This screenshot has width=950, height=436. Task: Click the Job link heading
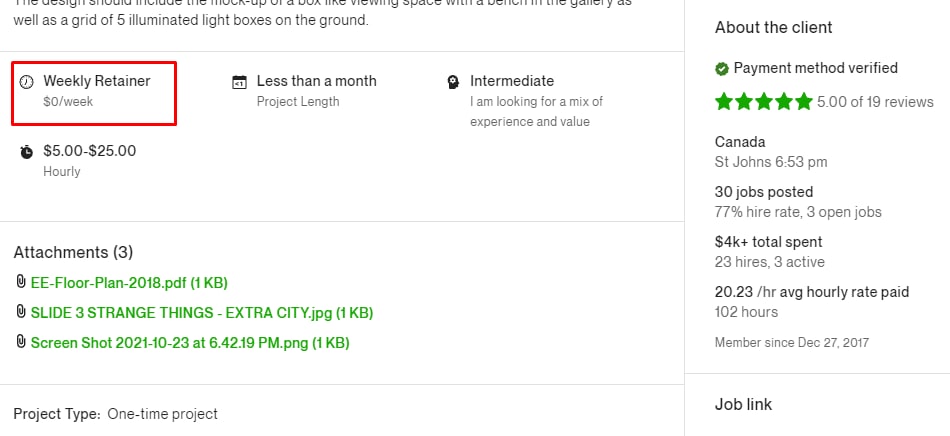pyautogui.click(x=743, y=405)
